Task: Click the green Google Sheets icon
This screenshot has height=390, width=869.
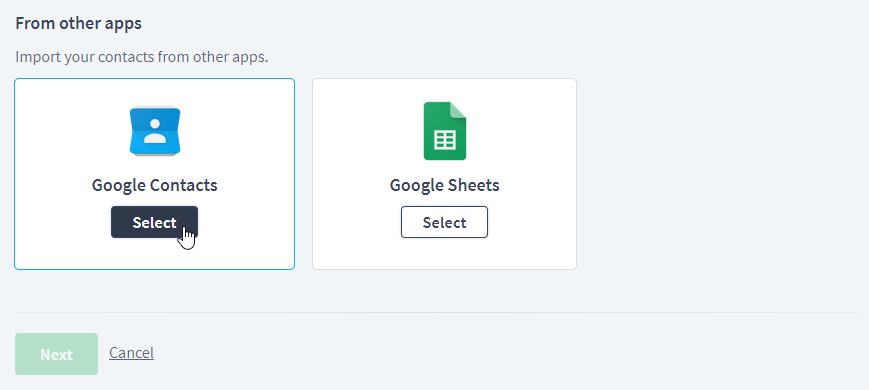Action: point(444,131)
